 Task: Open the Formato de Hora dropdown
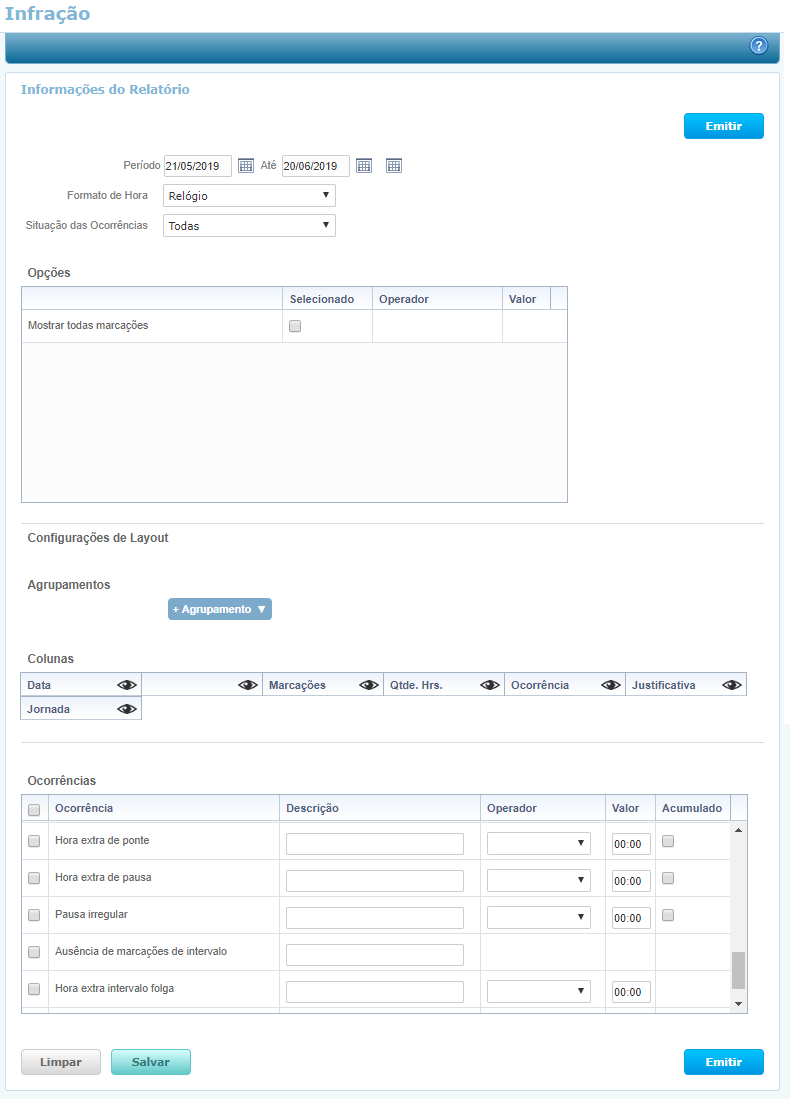[249, 196]
